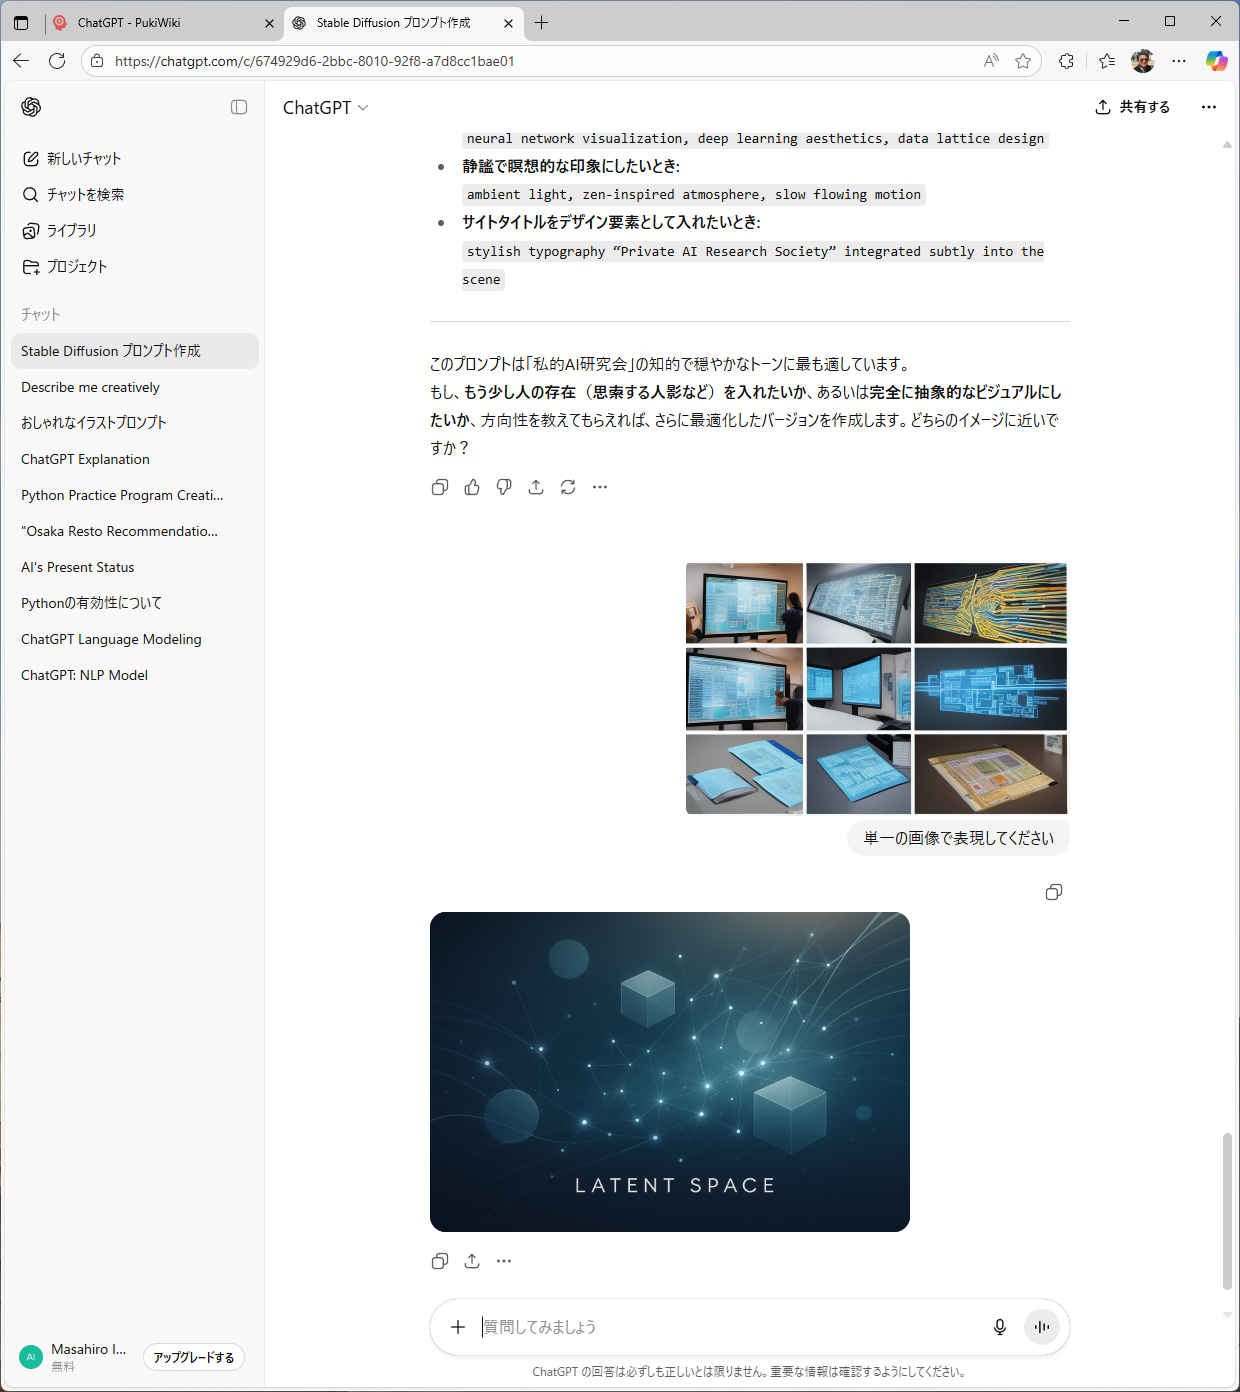Image resolution: width=1240 pixels, height=1392 pixels.
Task: Regenerate the response using the refresh icon
Action: coord(568,487)
